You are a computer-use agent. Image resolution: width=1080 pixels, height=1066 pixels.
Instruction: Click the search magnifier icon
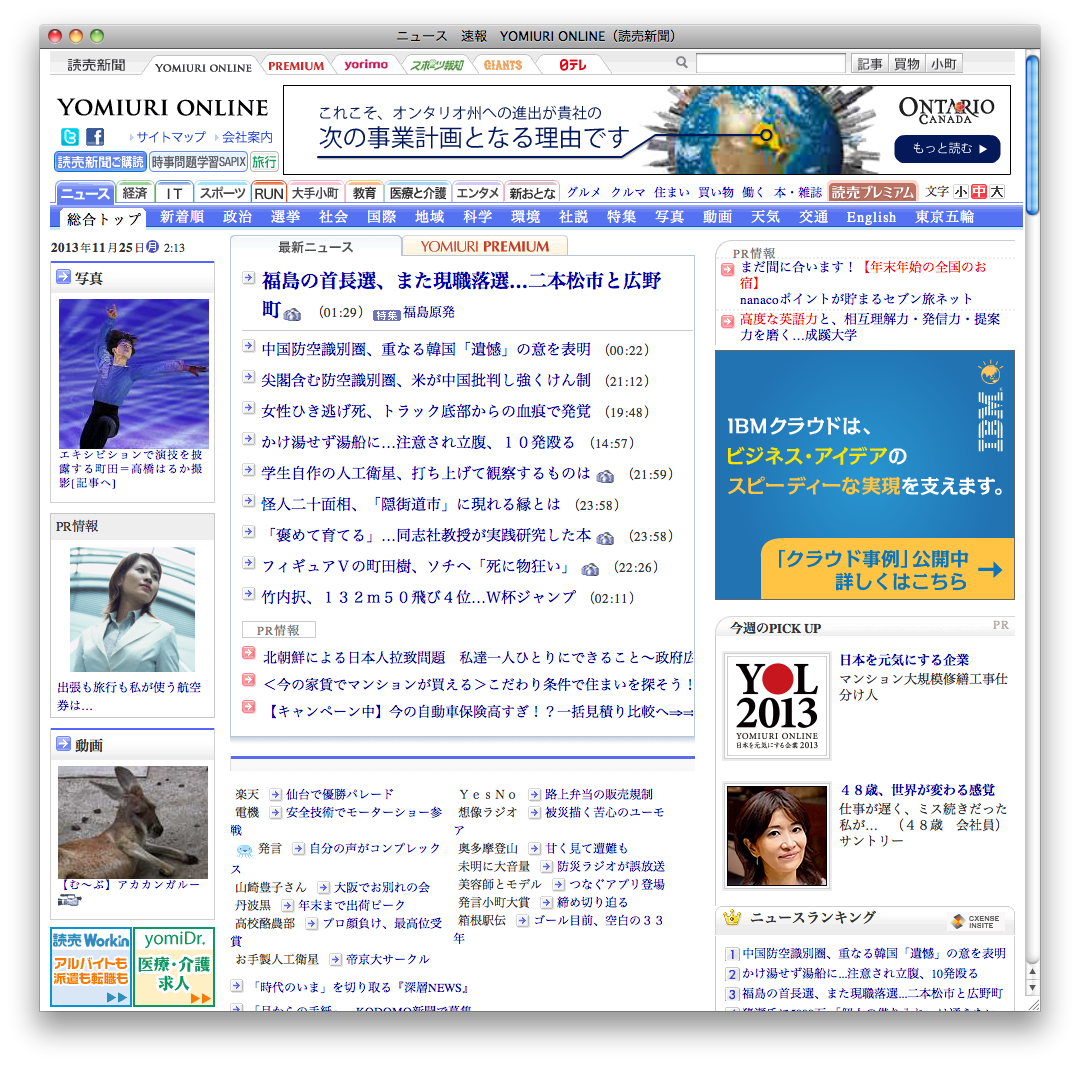[x=681, y=63]
